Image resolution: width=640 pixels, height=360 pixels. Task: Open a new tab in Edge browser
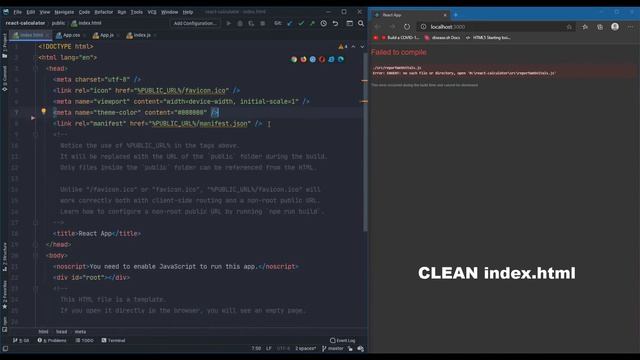(456, 15)
